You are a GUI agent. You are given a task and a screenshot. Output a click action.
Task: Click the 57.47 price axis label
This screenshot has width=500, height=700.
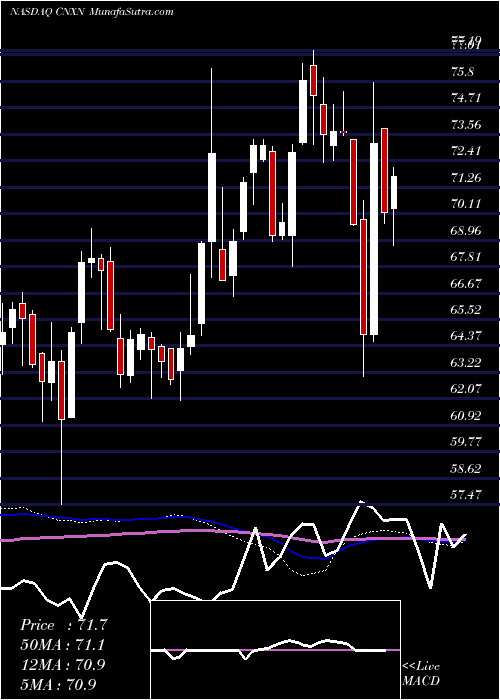pos(466,495)
